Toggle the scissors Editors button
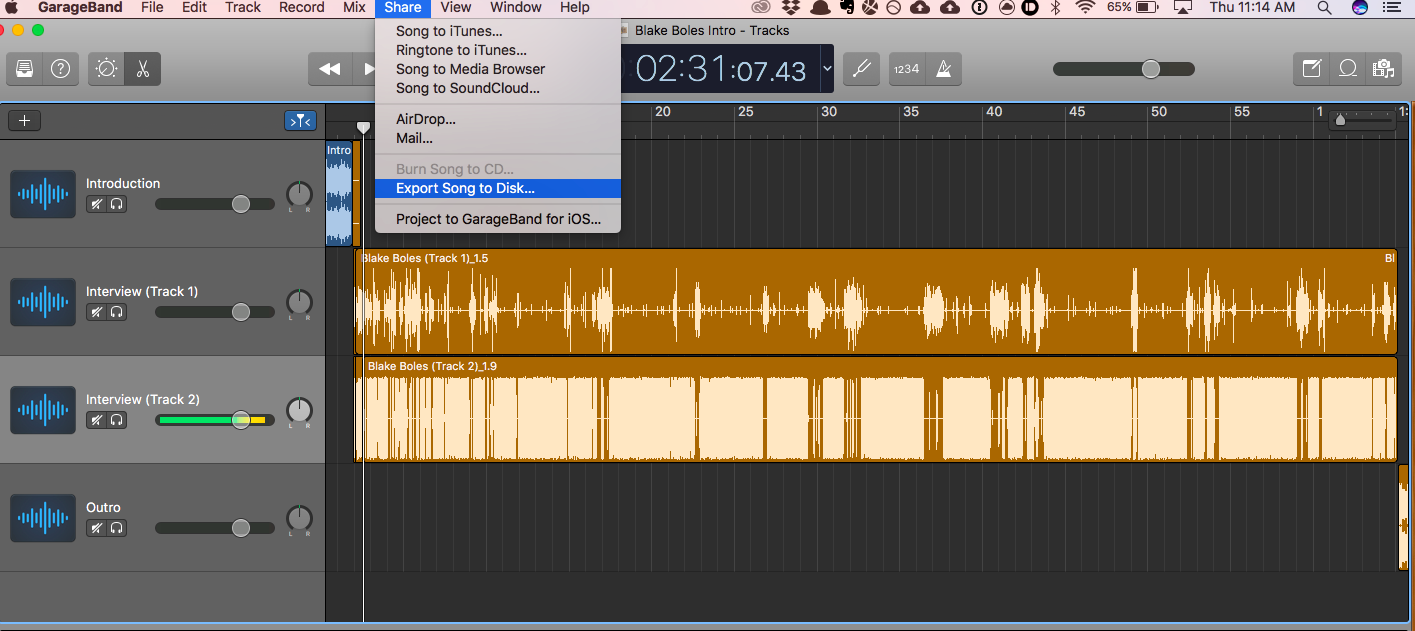This screenshot has height=631, width=1415. [142, 69]
